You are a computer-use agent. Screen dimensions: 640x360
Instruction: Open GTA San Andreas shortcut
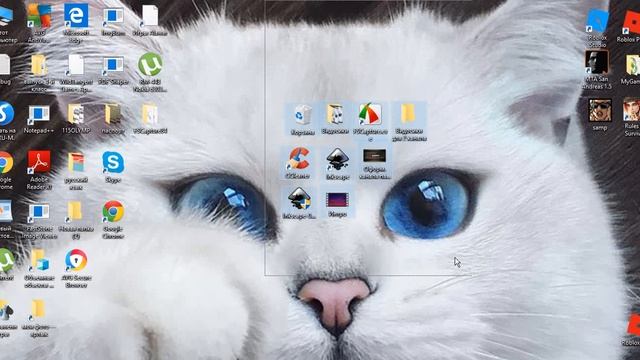pyautogui.click(x=597, y=69)
